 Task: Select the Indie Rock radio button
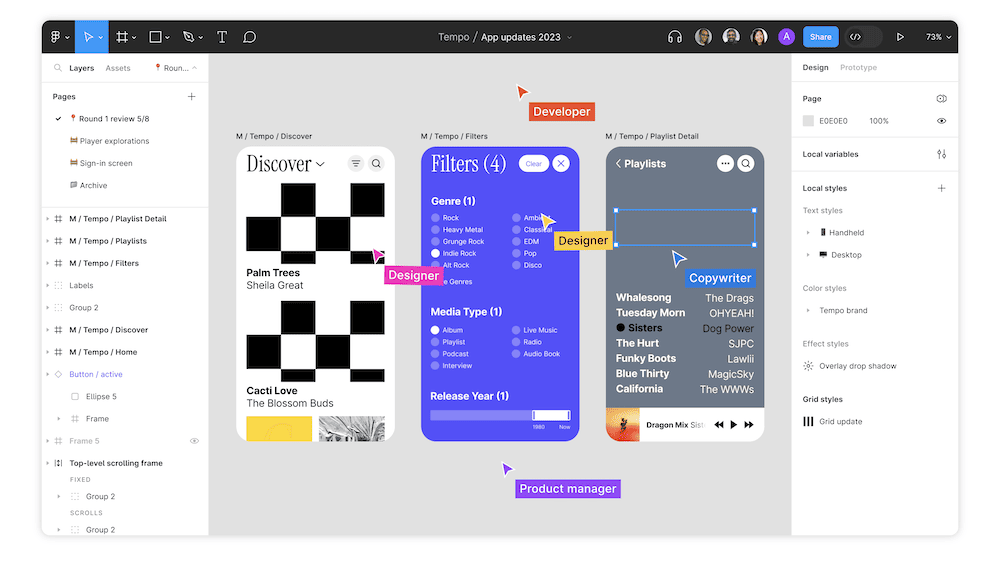[436, 253]
